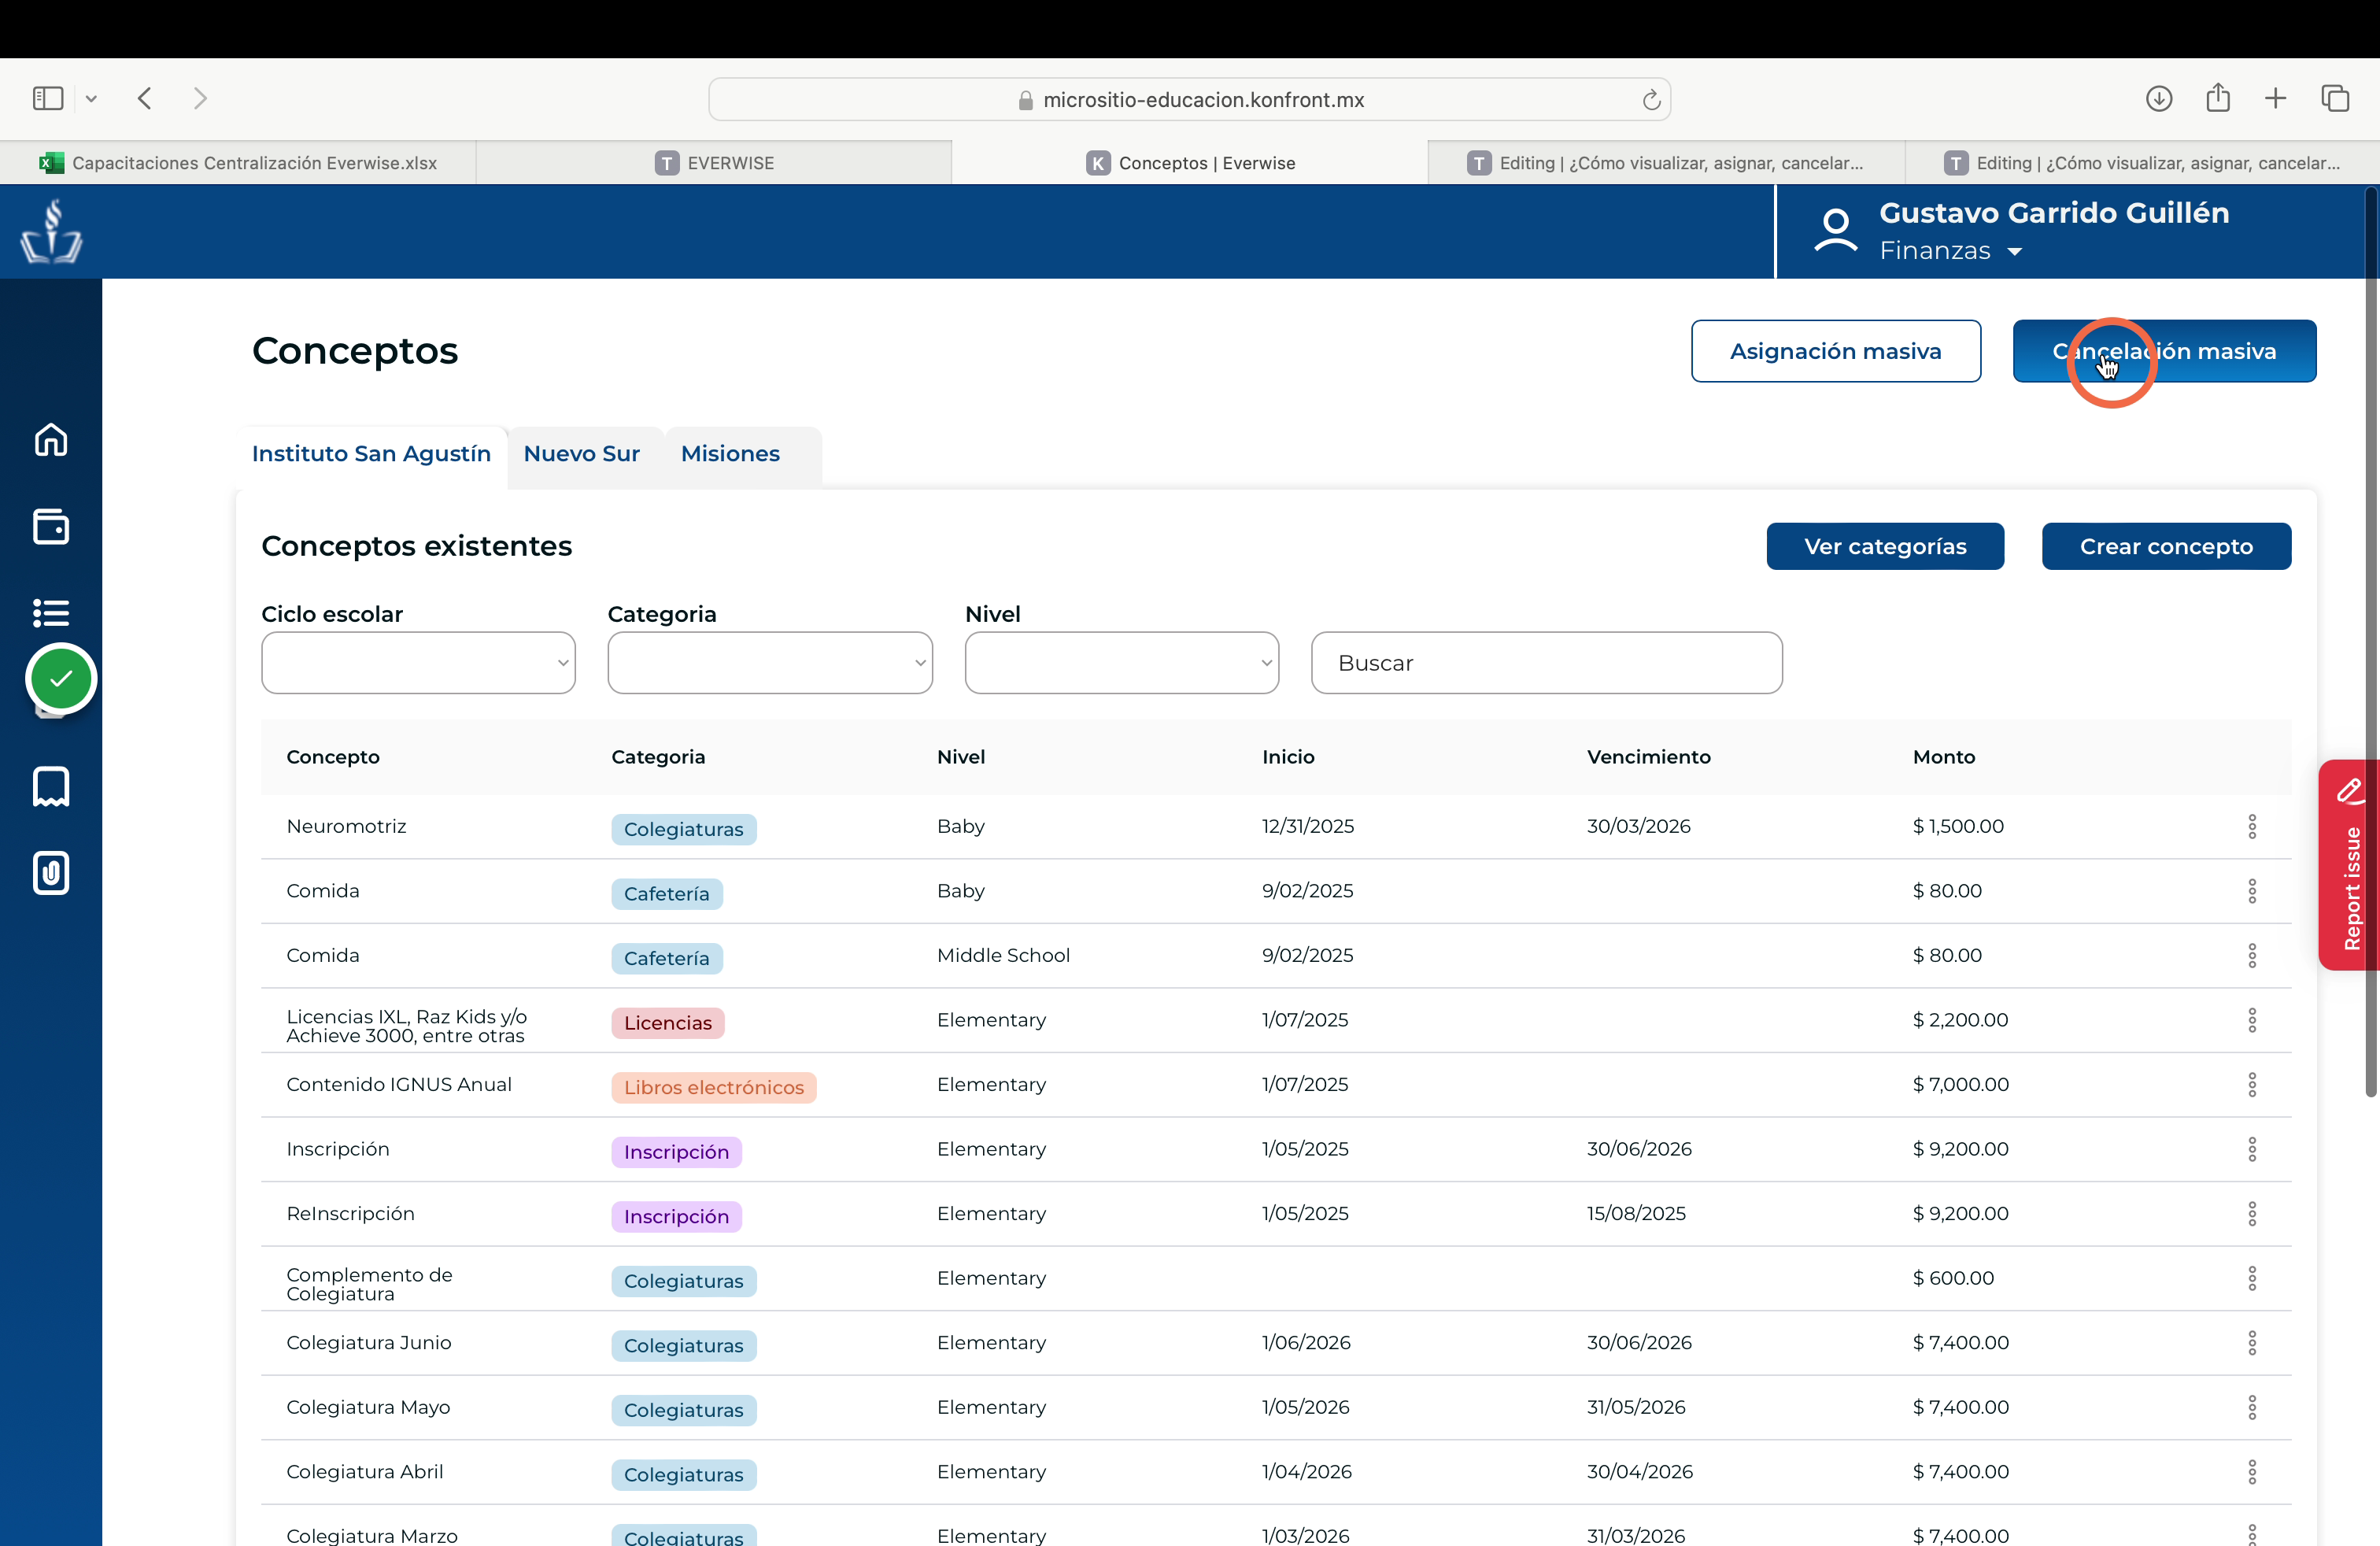Click the address bar showing micrositio-educacion.konfront.mx
Screen dimensions: 2380x1546
(x=1190, y=99)
